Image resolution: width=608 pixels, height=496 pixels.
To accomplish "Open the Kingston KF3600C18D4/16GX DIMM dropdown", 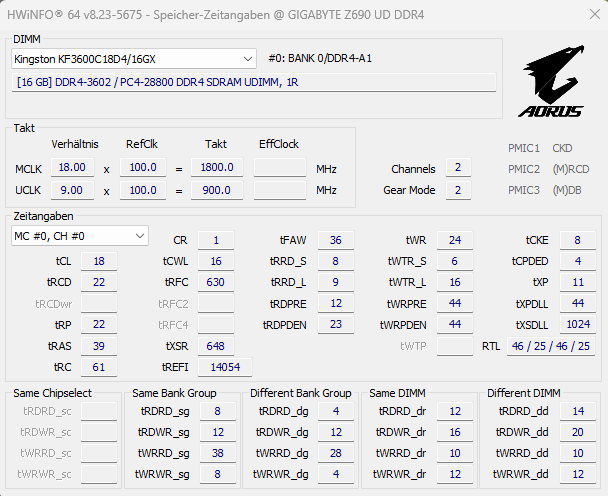I will pos(134,59).
